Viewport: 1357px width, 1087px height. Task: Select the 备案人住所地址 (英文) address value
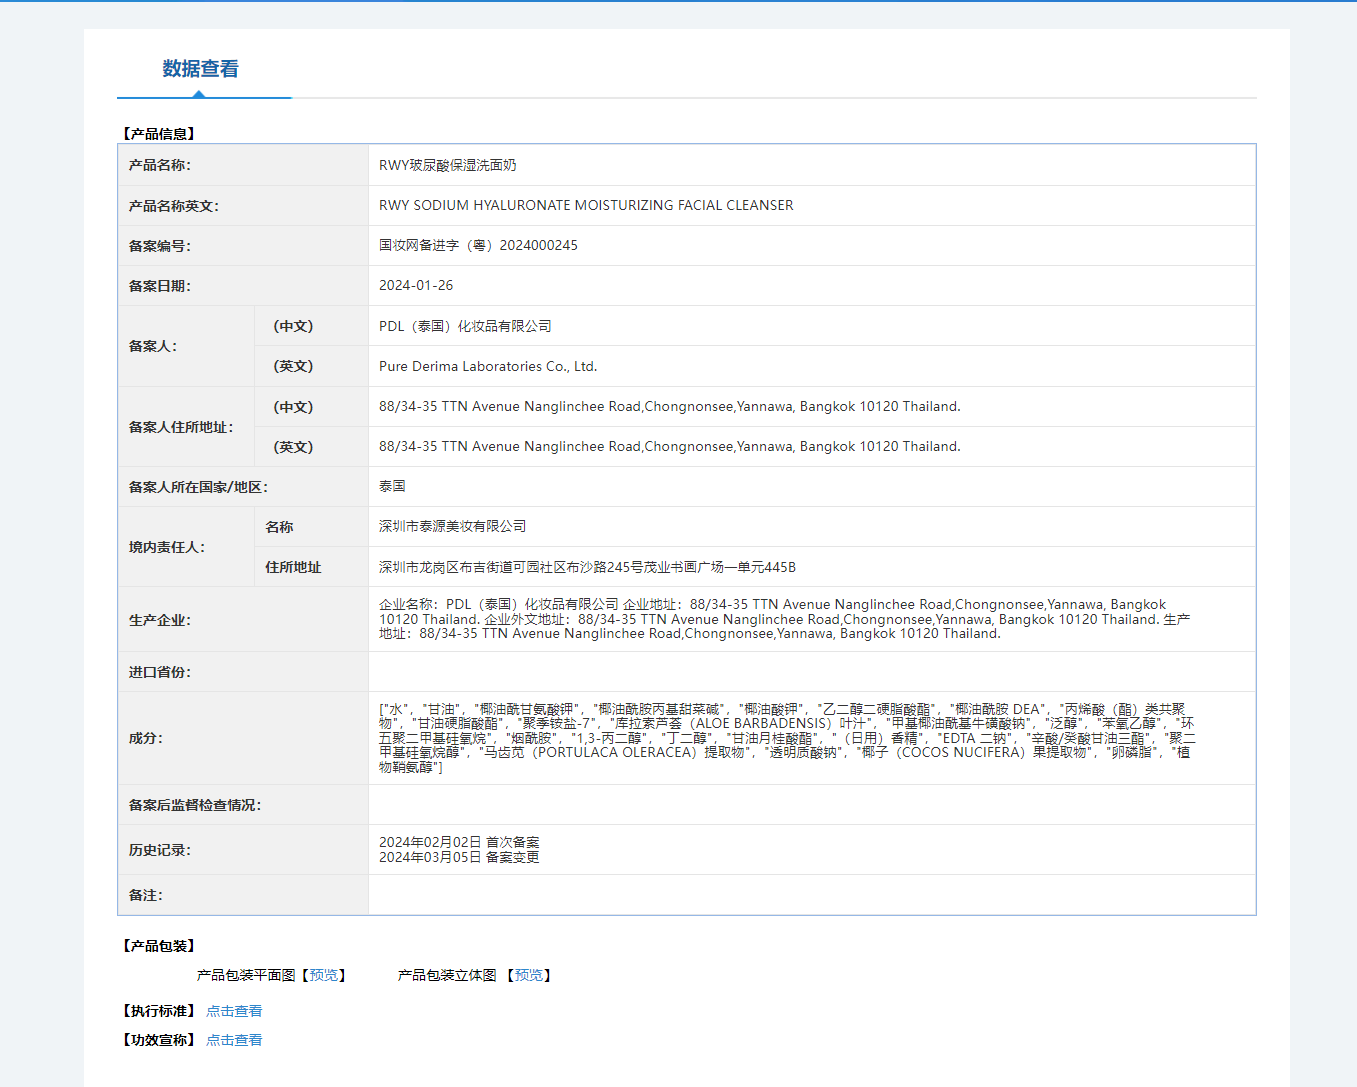[670, 446]
